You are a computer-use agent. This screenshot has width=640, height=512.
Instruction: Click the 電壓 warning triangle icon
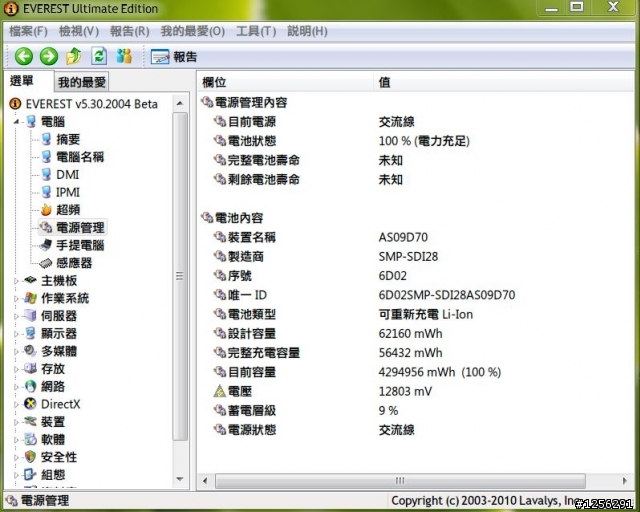tap(220, 392)
